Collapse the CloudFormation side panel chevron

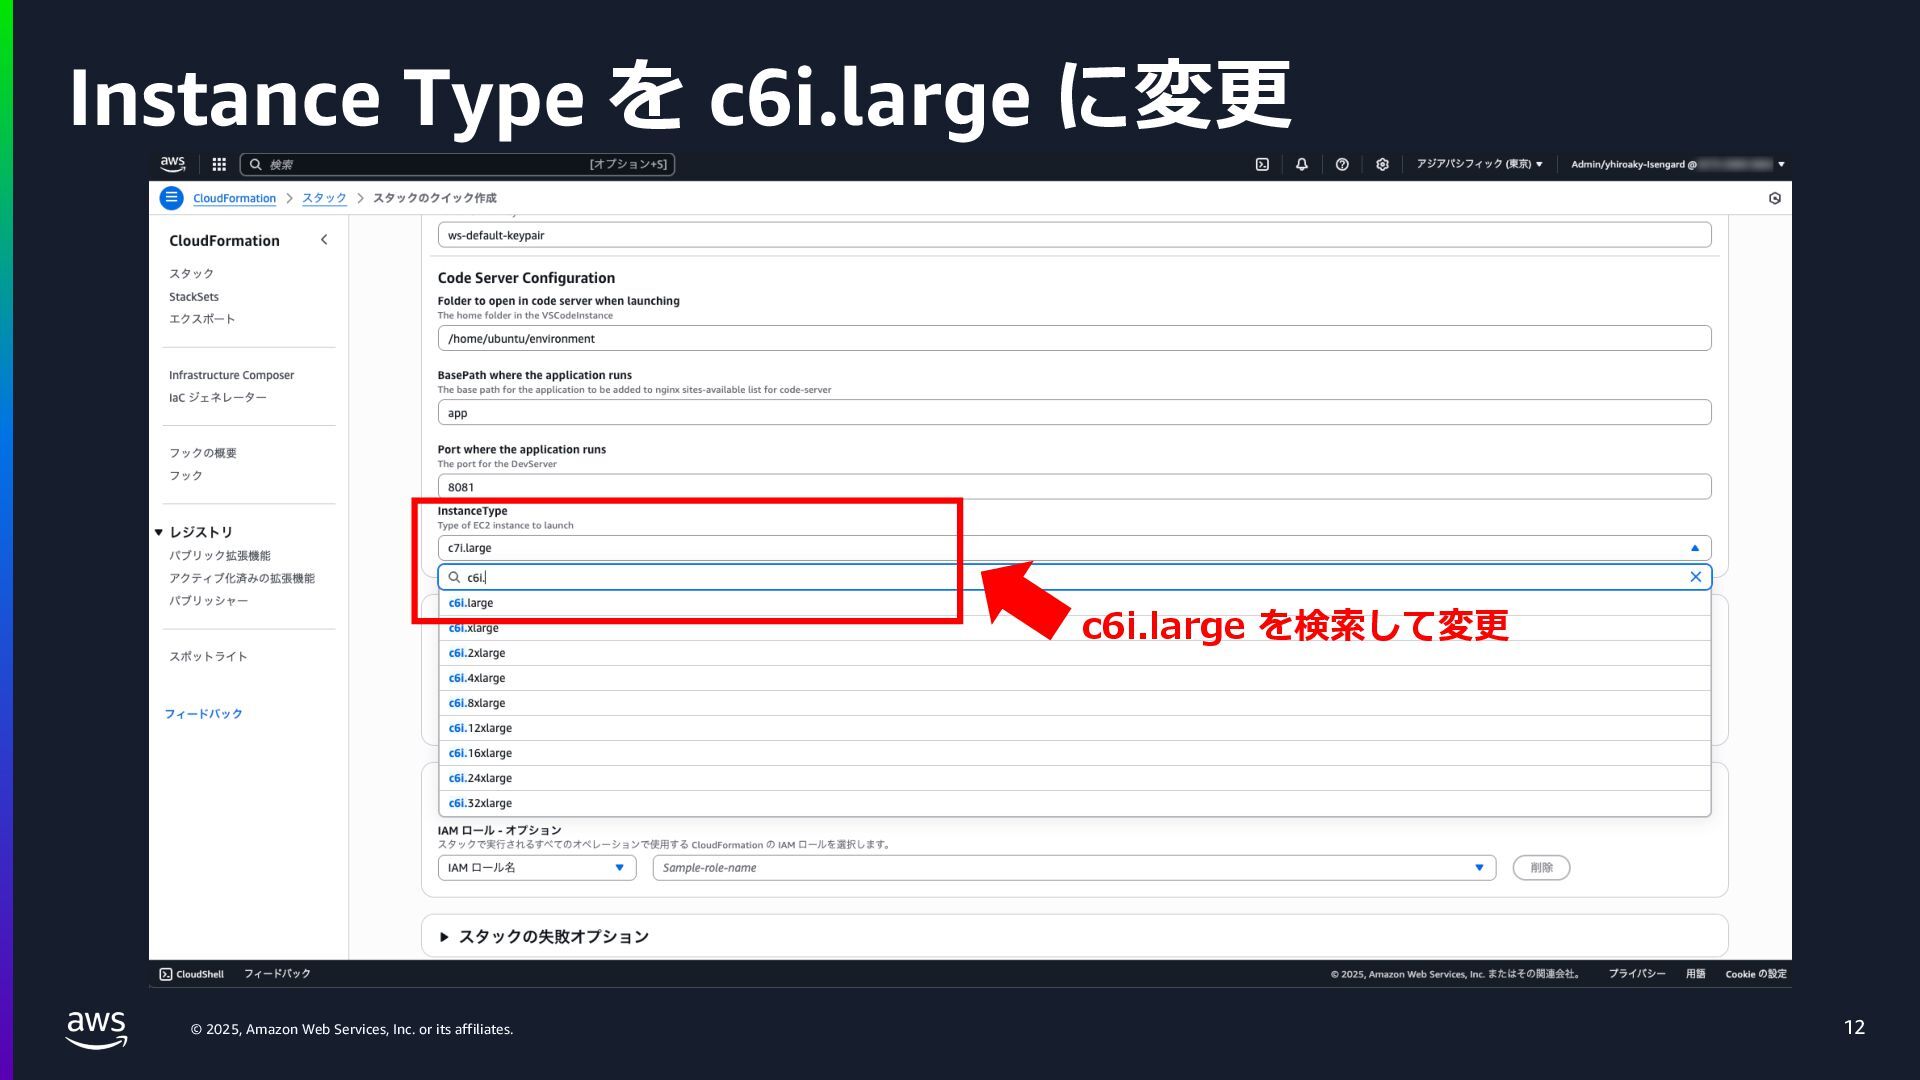(x=324, y=240)
